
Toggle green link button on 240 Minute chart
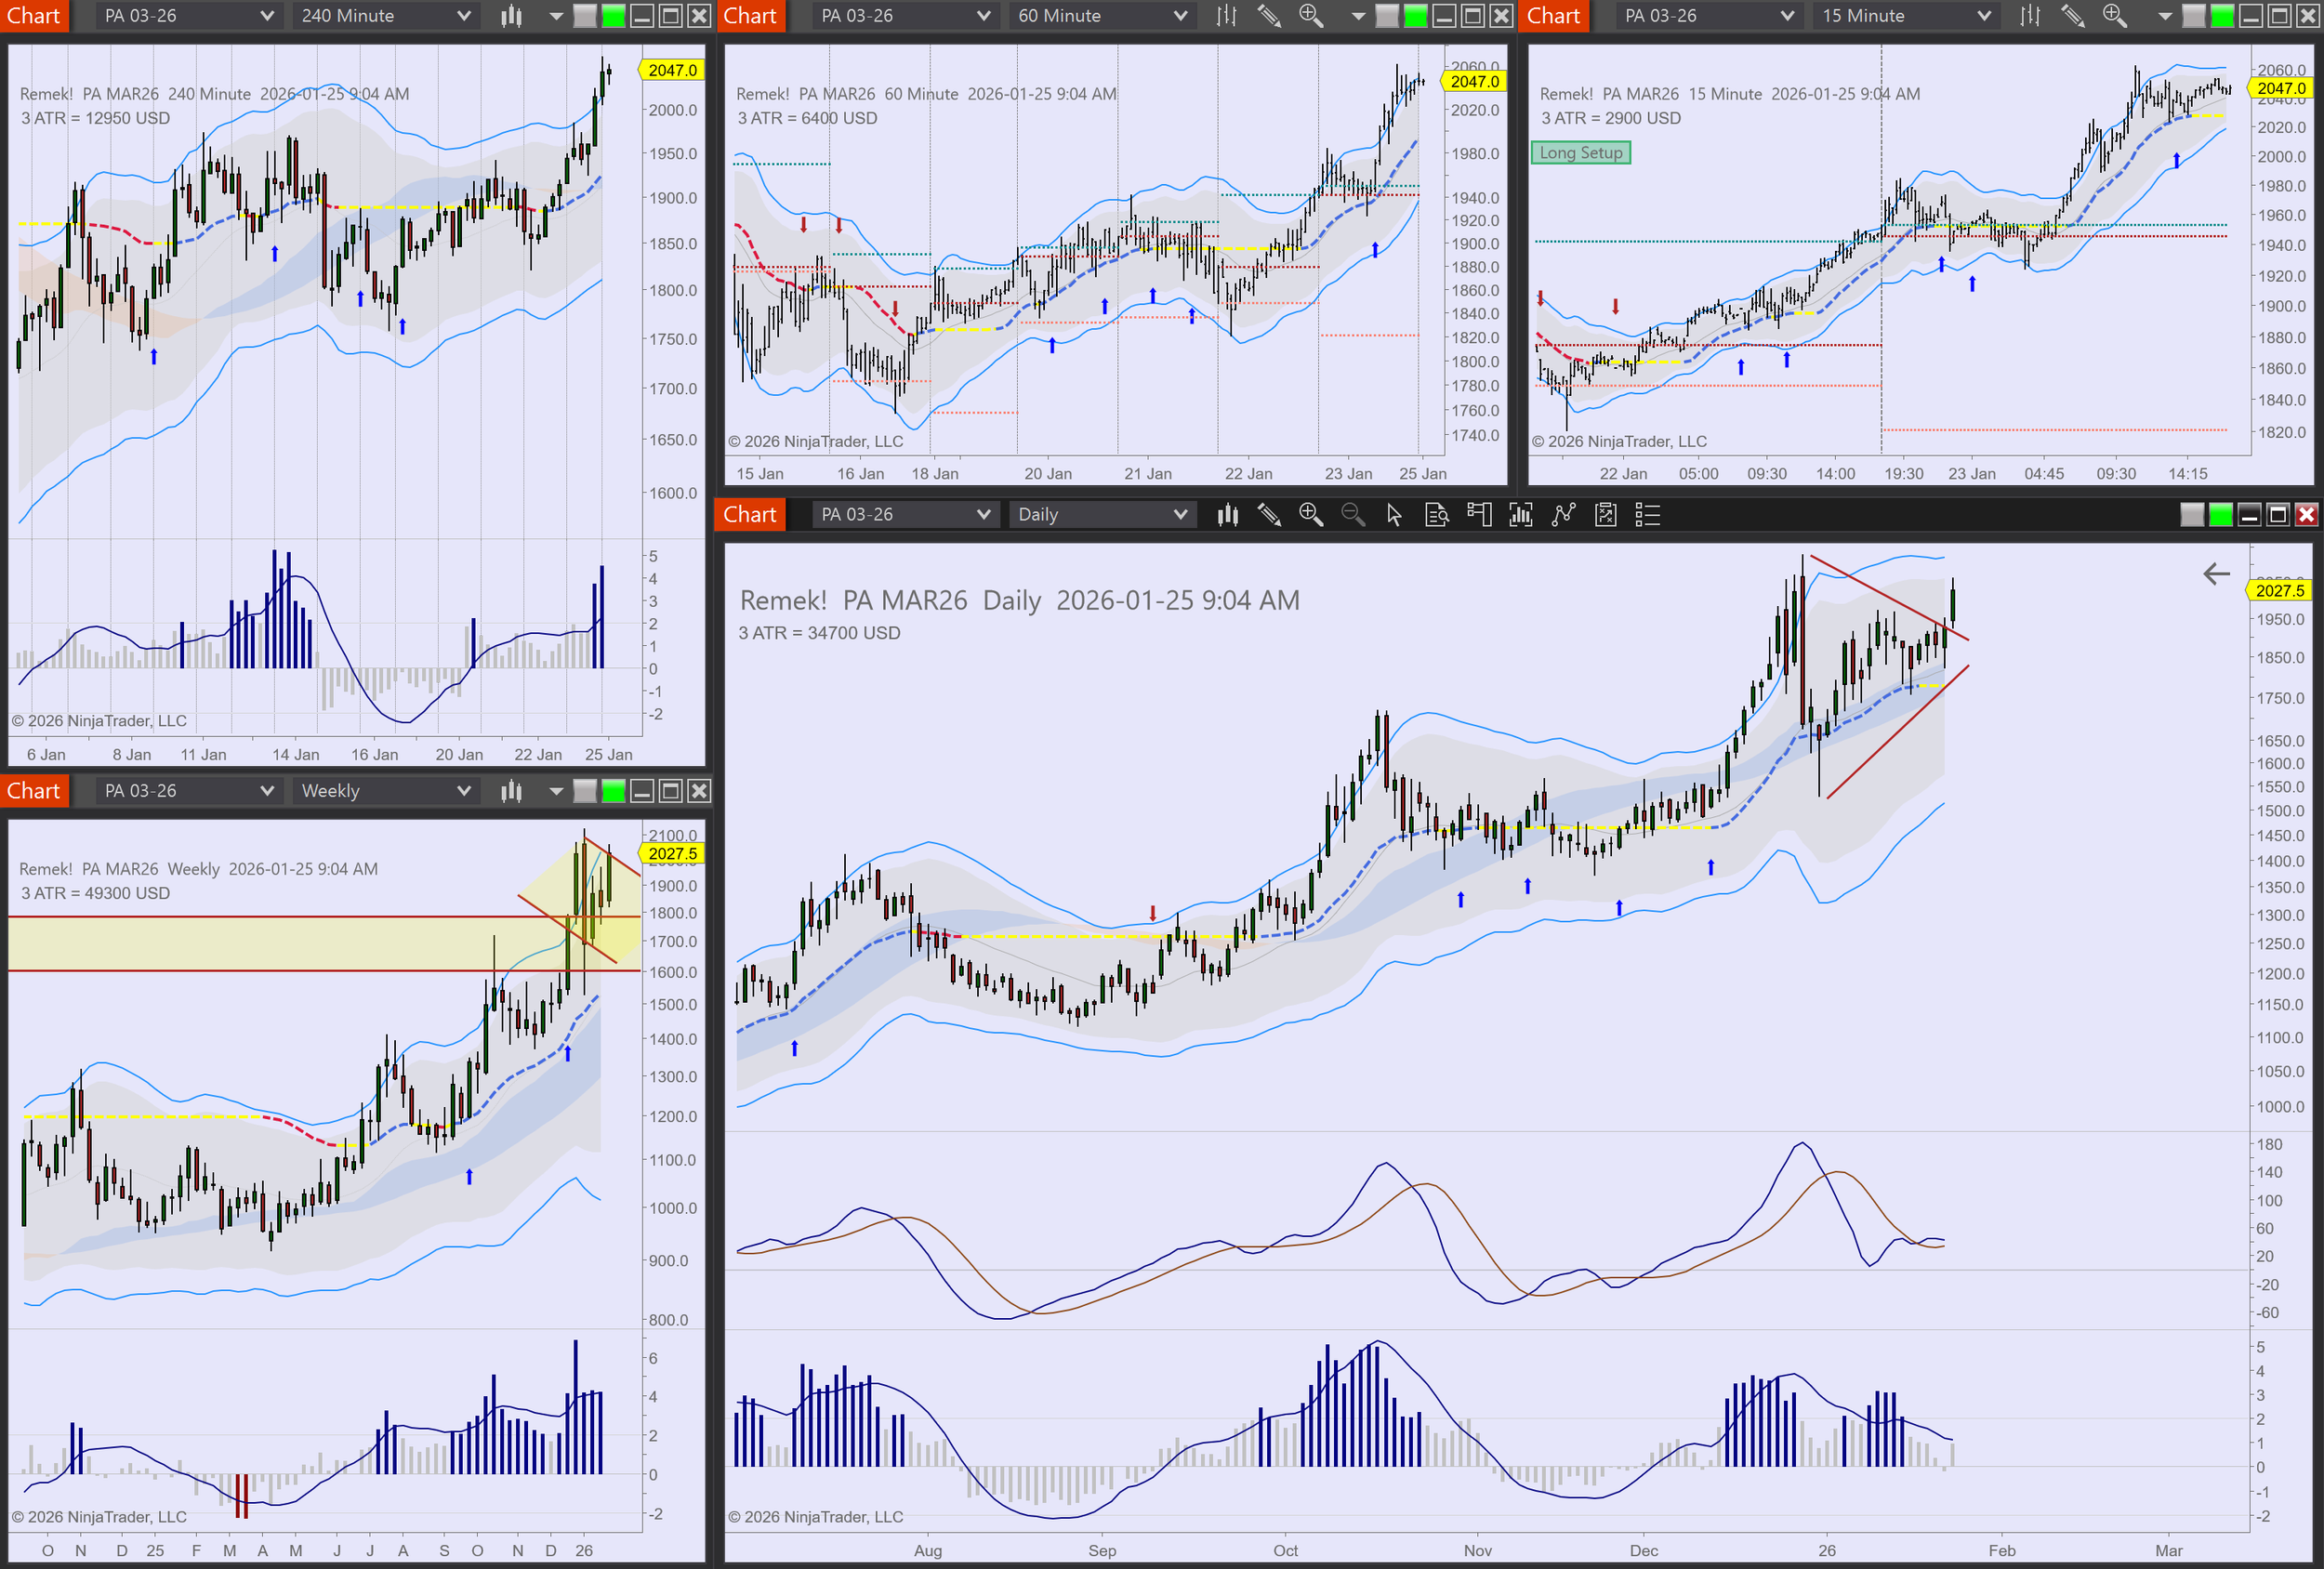[613, 16]
